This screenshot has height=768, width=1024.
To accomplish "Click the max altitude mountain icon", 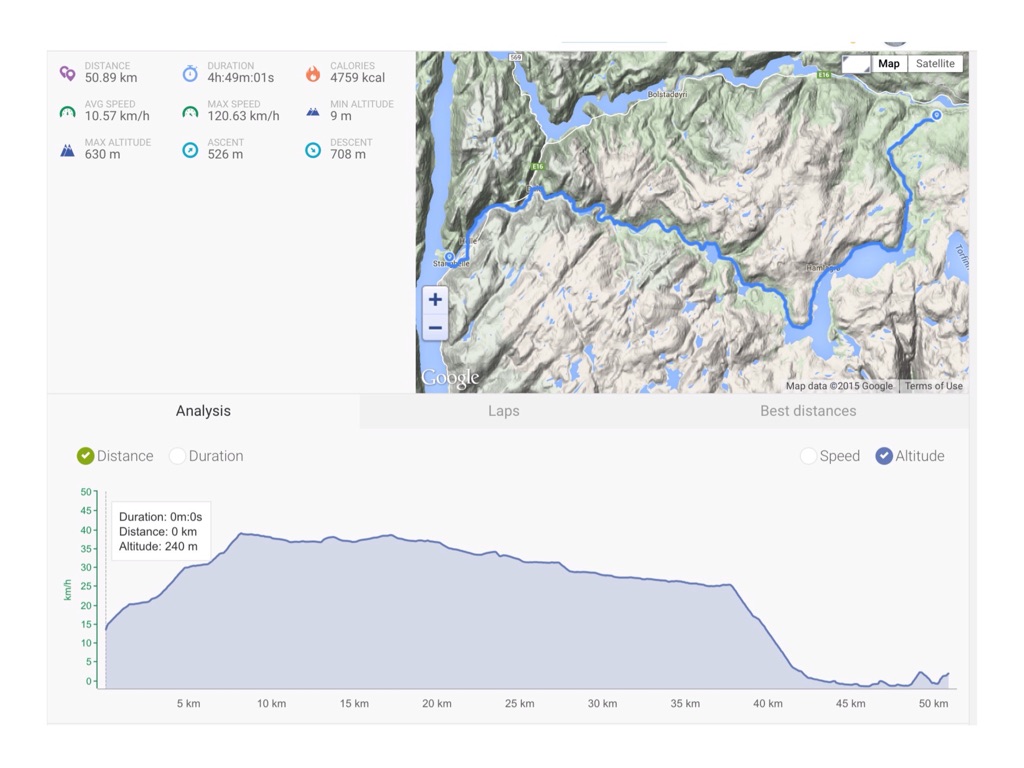I will point(67,151).
